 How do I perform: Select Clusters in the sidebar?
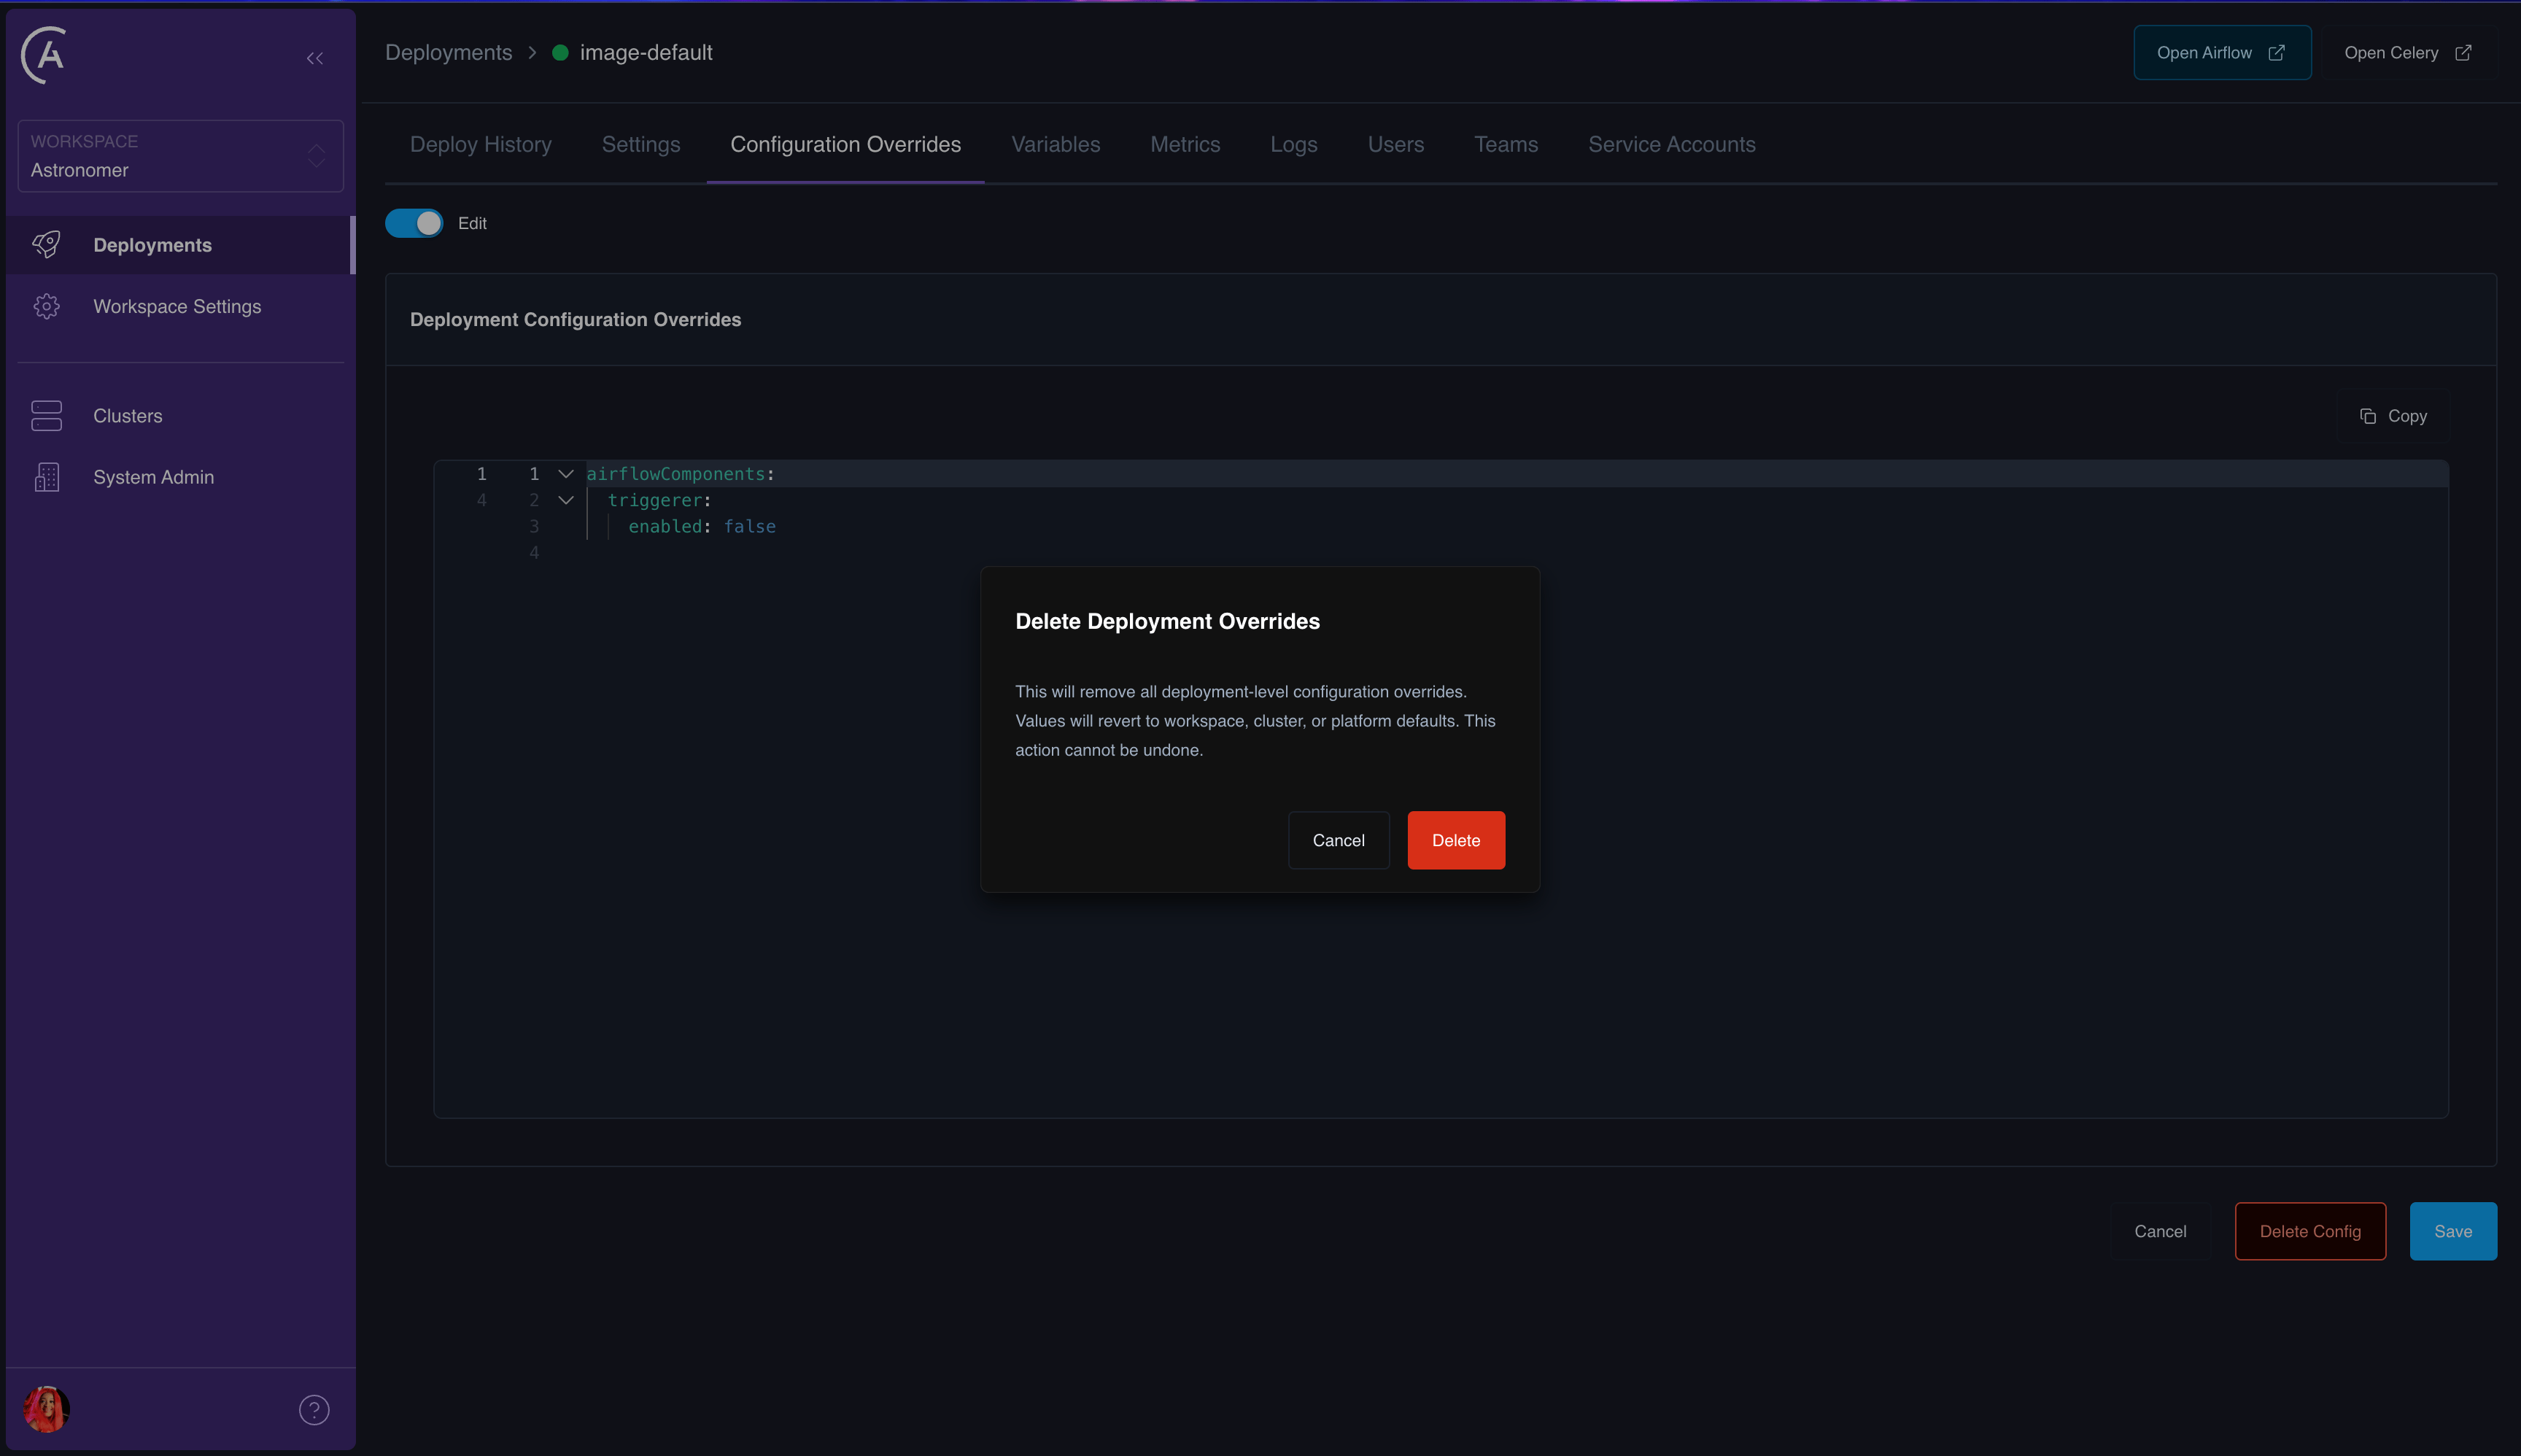181,415
